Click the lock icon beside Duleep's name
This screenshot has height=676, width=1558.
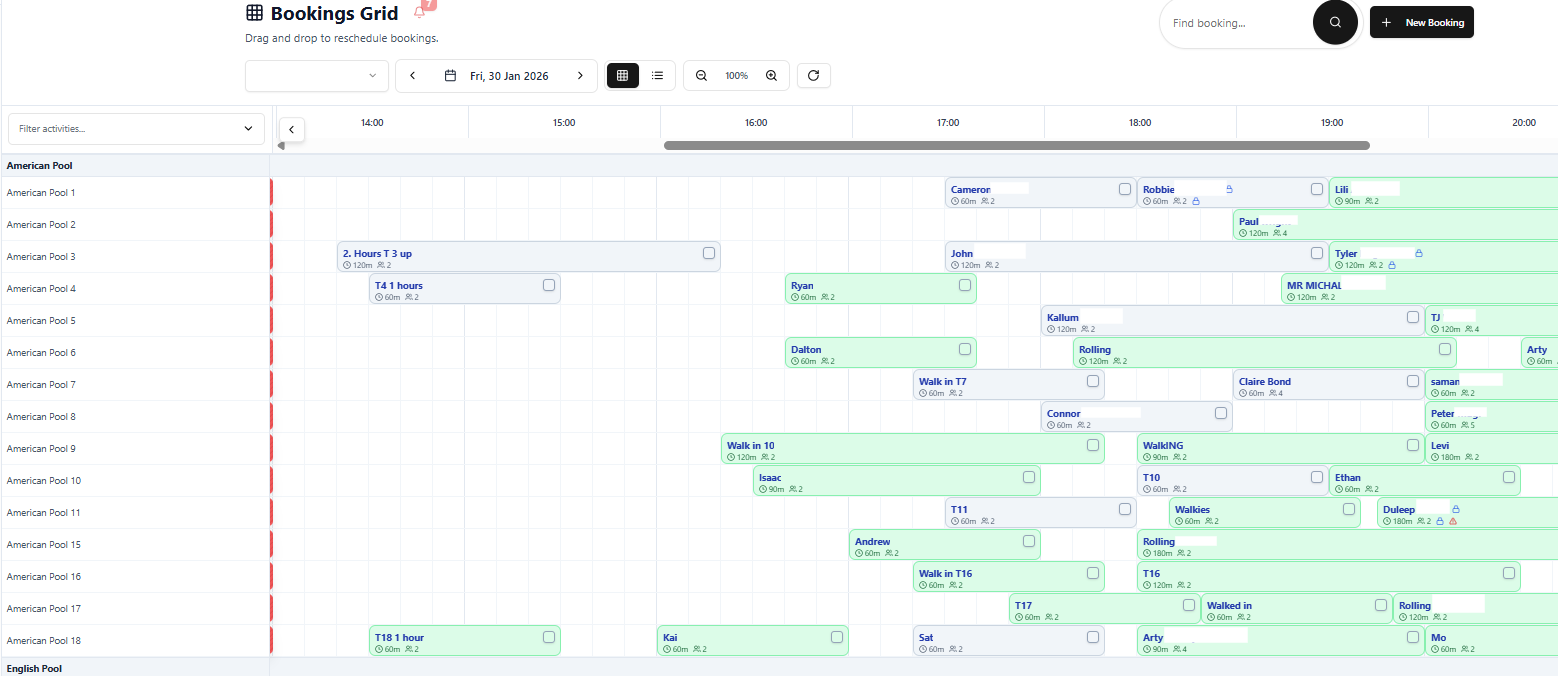[1456, 509]
